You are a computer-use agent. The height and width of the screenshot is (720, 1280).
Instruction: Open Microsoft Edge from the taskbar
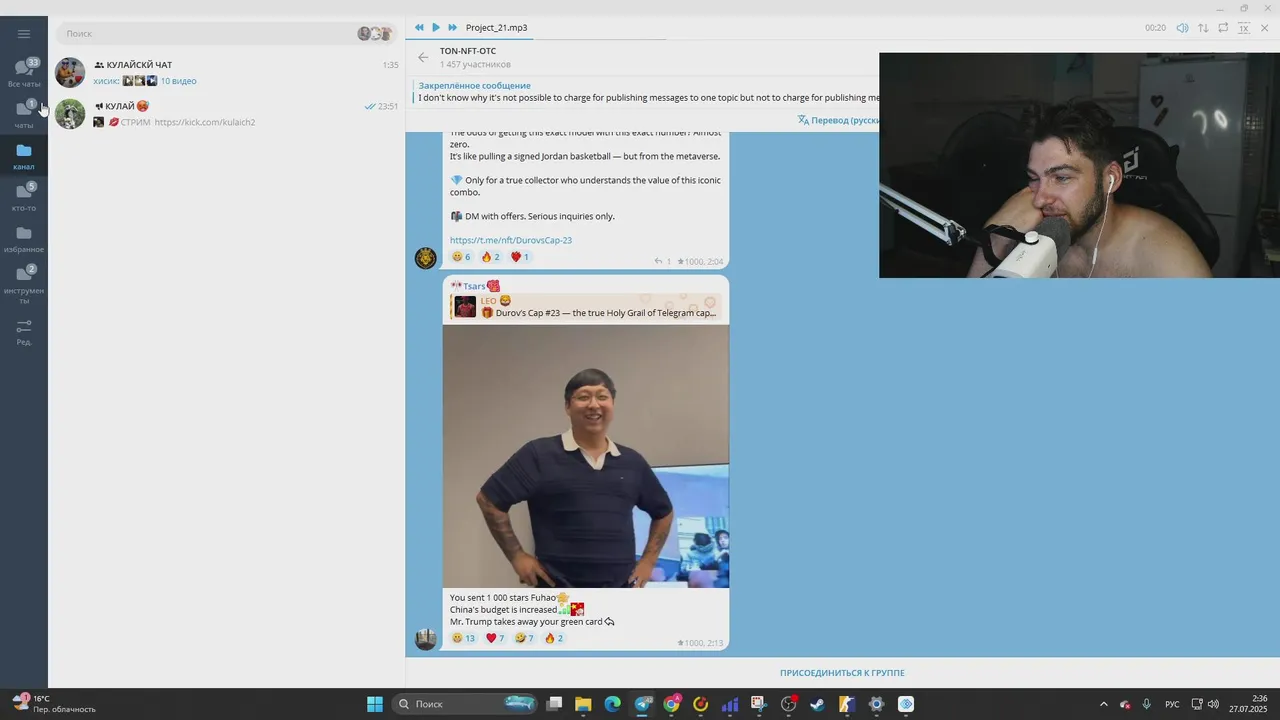point(612,704)
